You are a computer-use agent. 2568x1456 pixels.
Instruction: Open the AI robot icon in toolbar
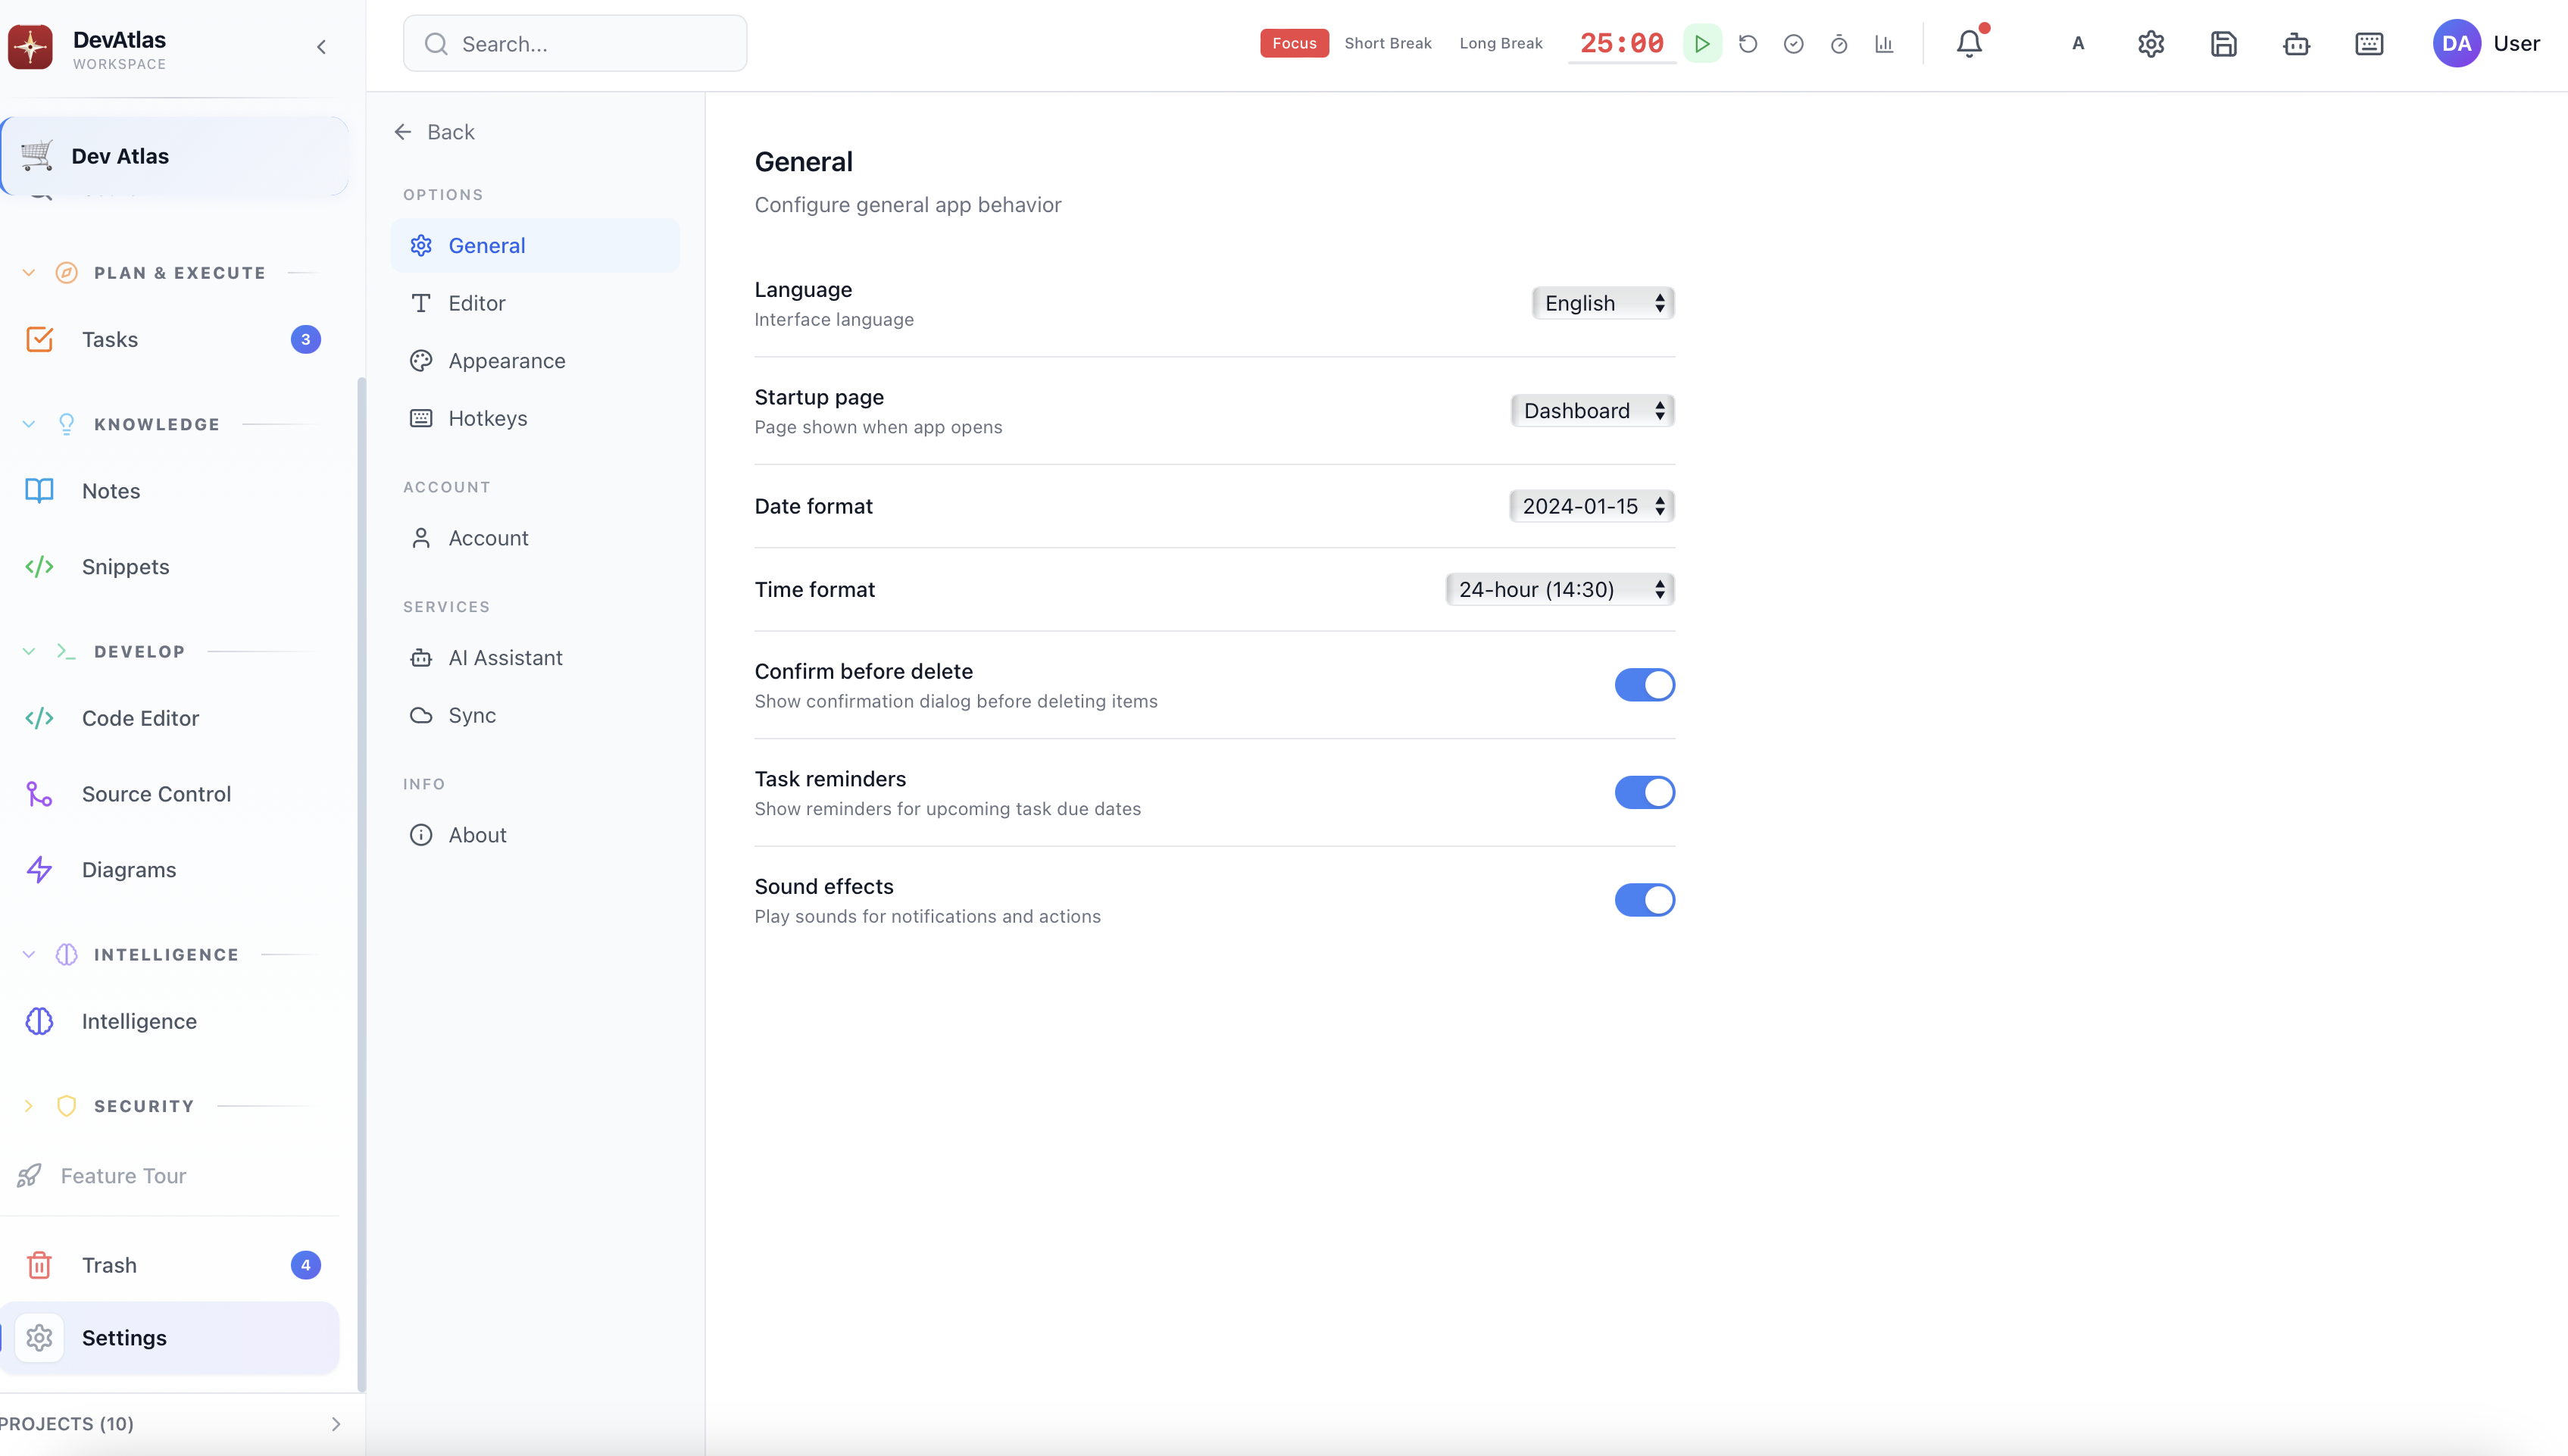[x=2296, y=43]
